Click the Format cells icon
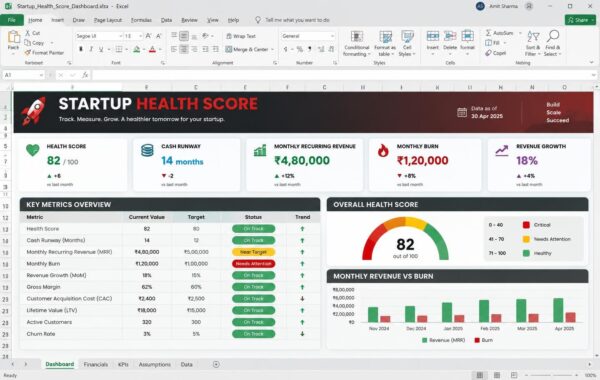 467,36
